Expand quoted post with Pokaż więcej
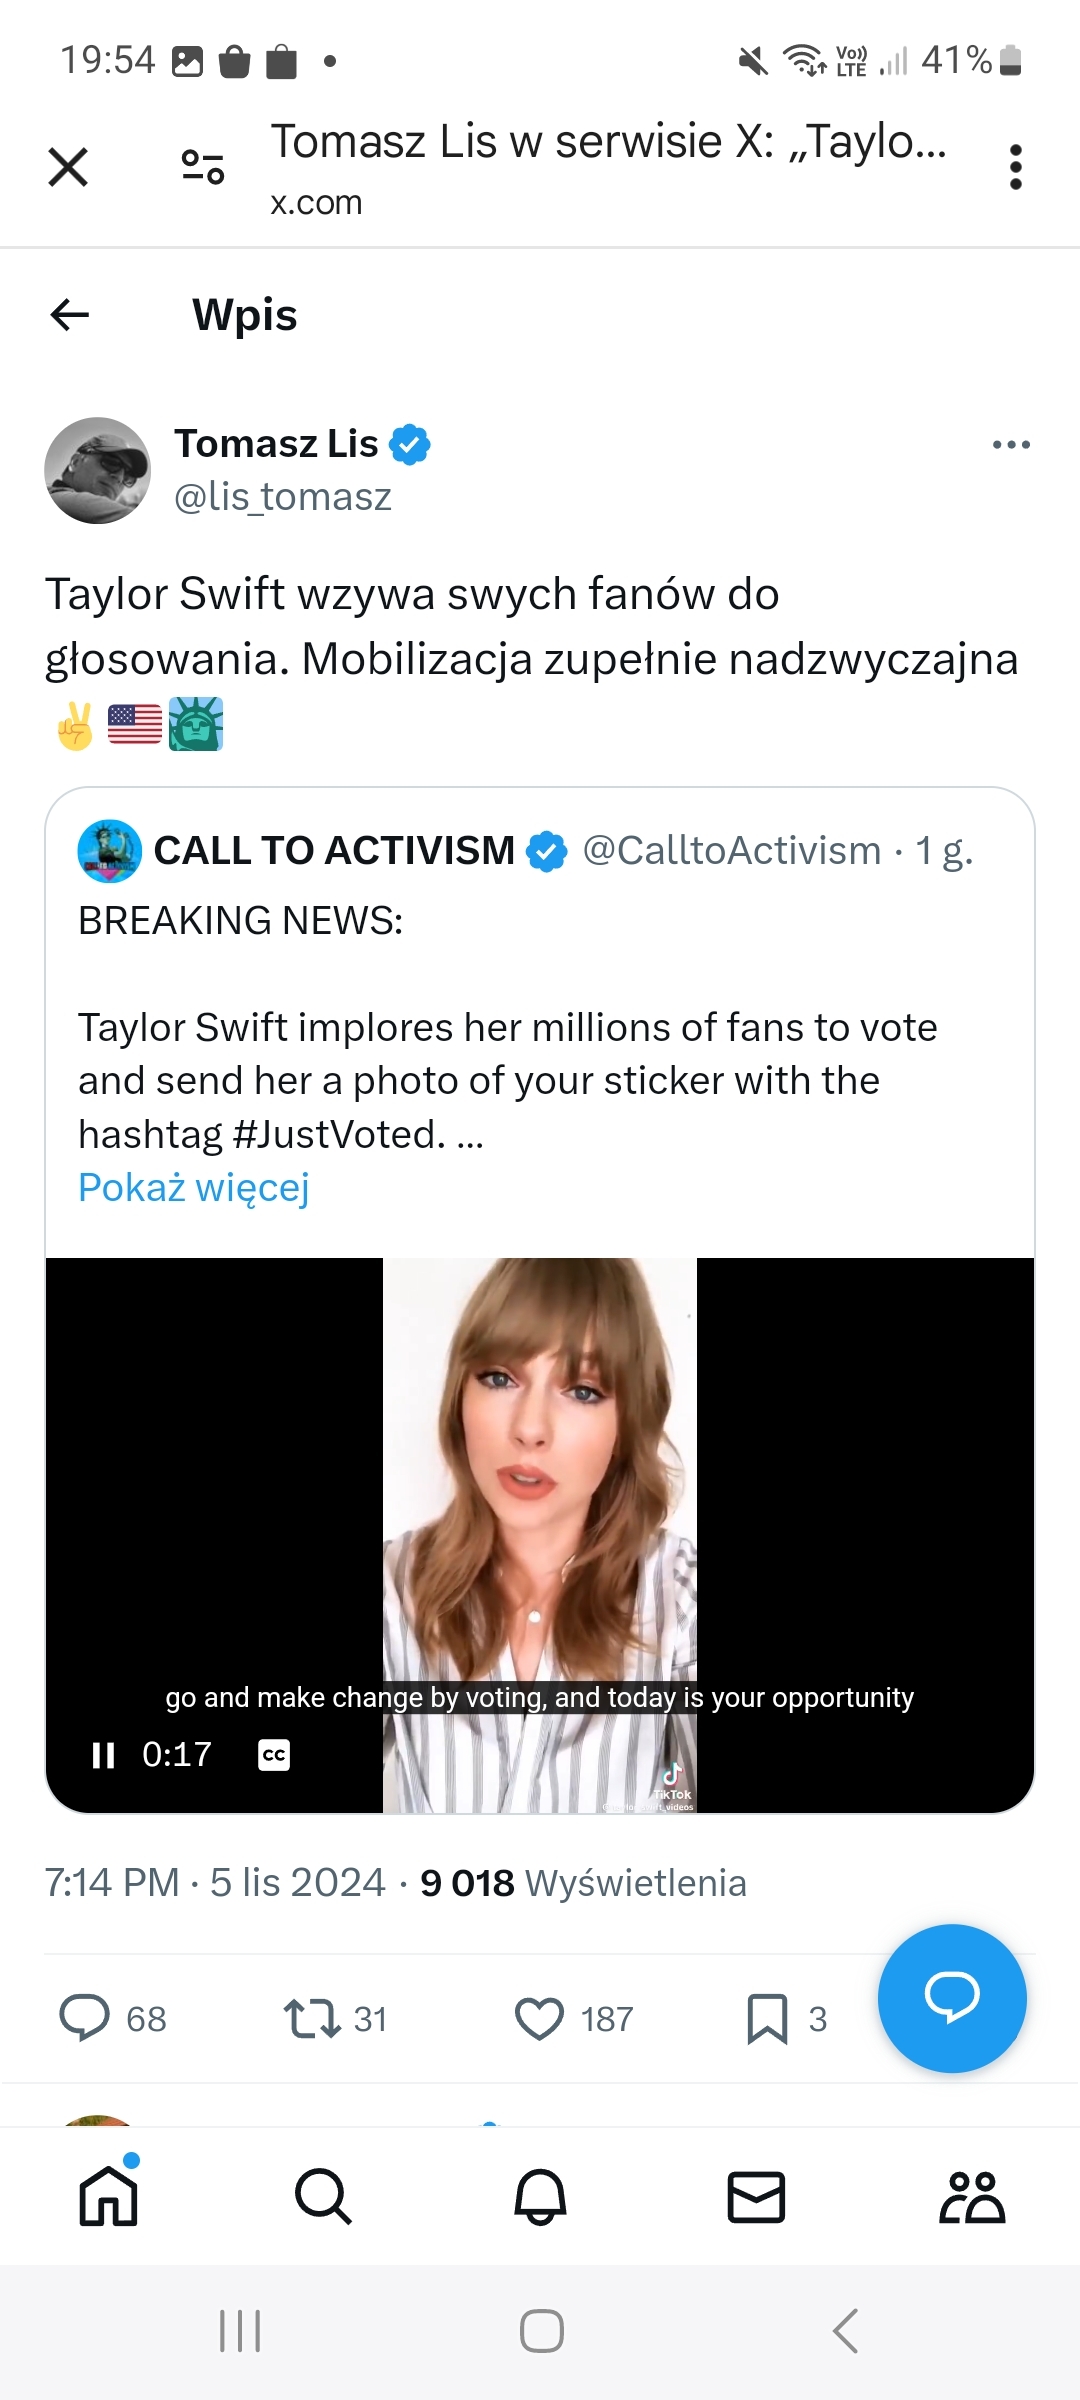Viewport: 1080px width, 2400px height. pos(194,1188)
